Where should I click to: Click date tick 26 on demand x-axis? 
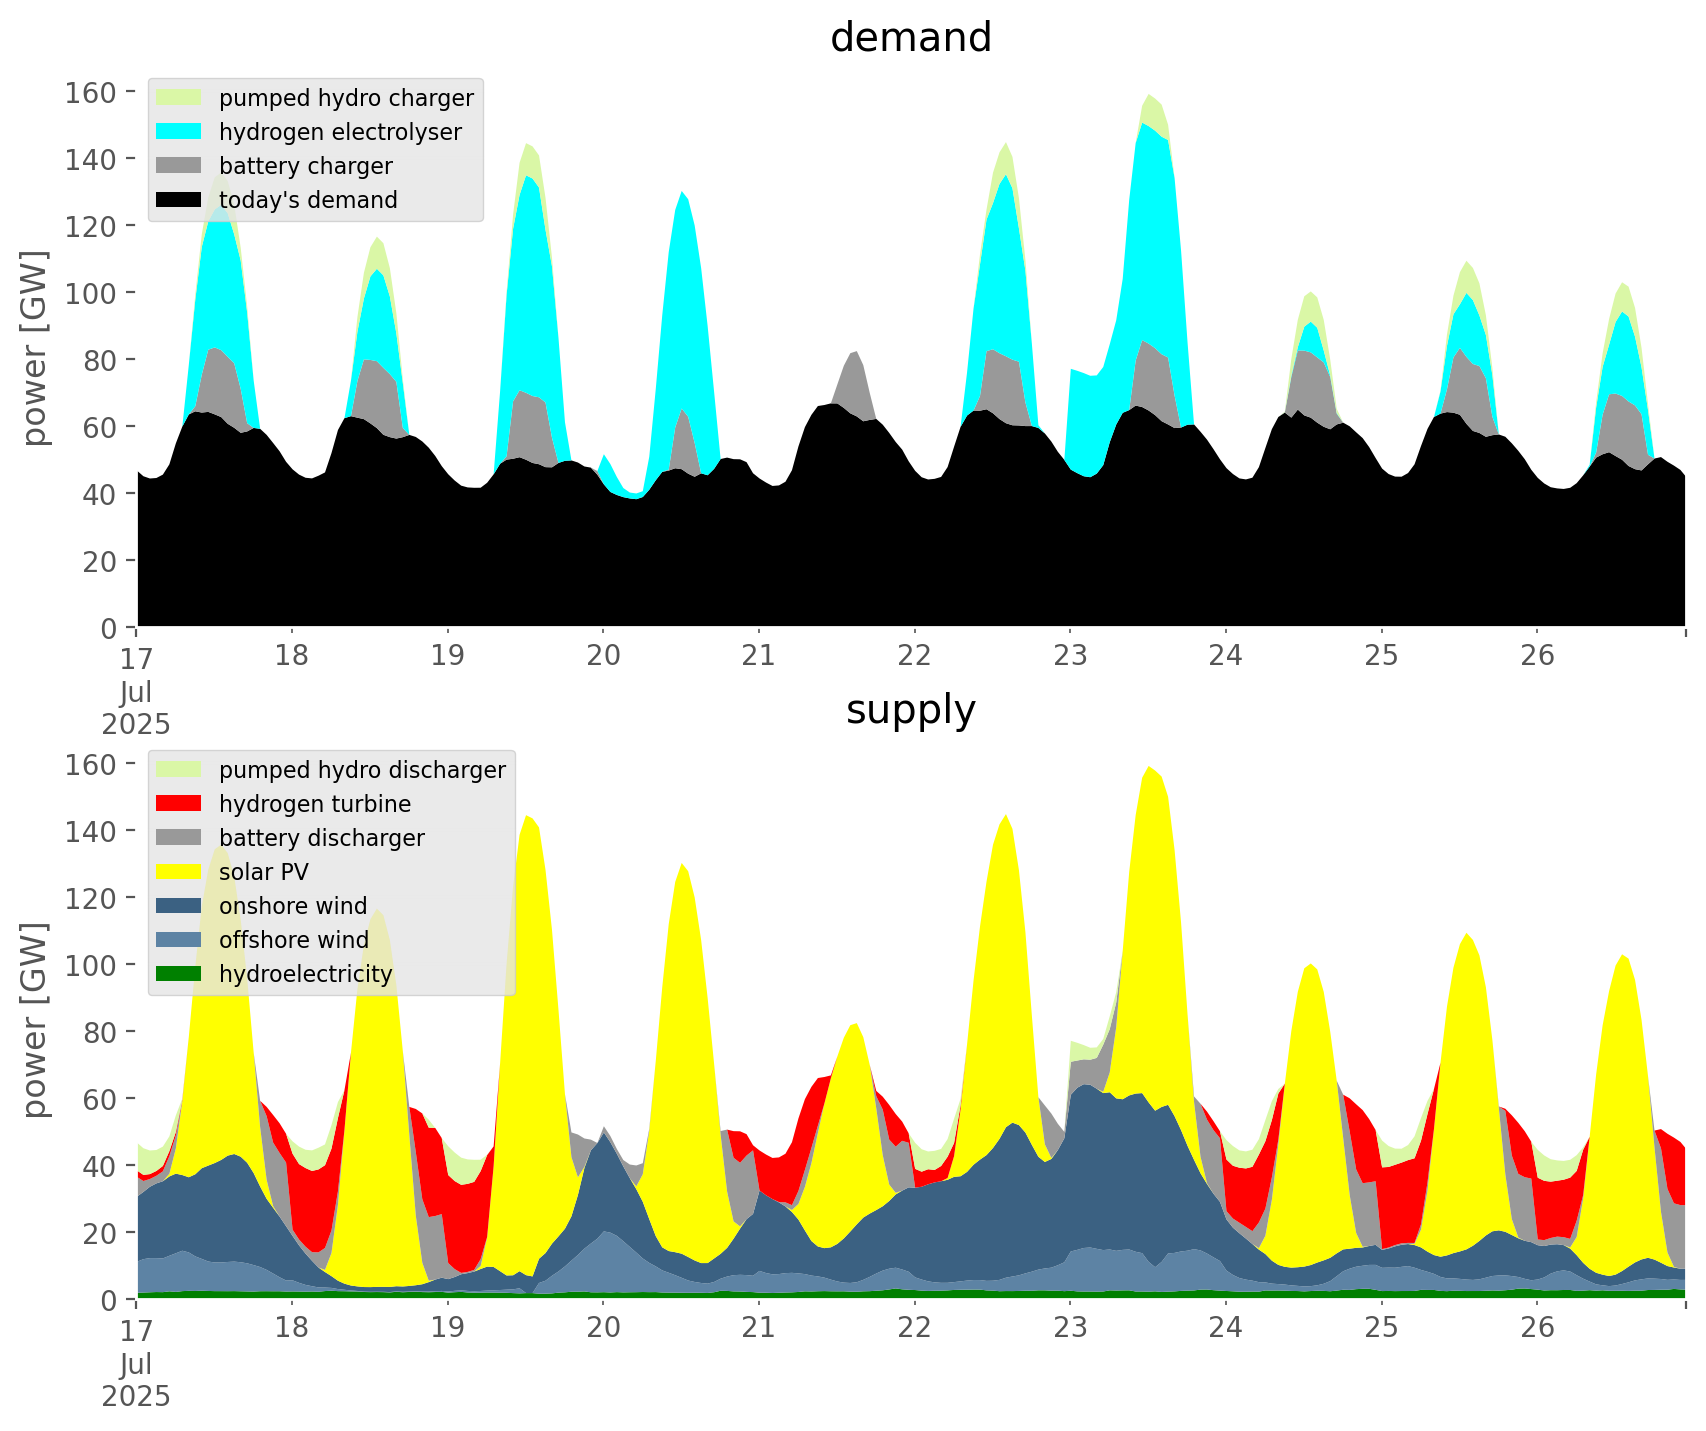point(1537,656)
